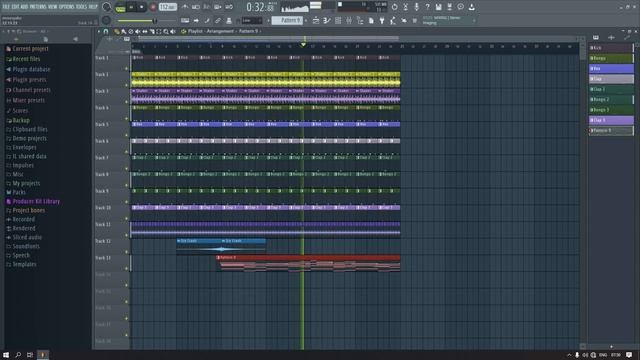
Task: Select Bongo 3 pattern in picker panel
Action: (x=611, y=110)
